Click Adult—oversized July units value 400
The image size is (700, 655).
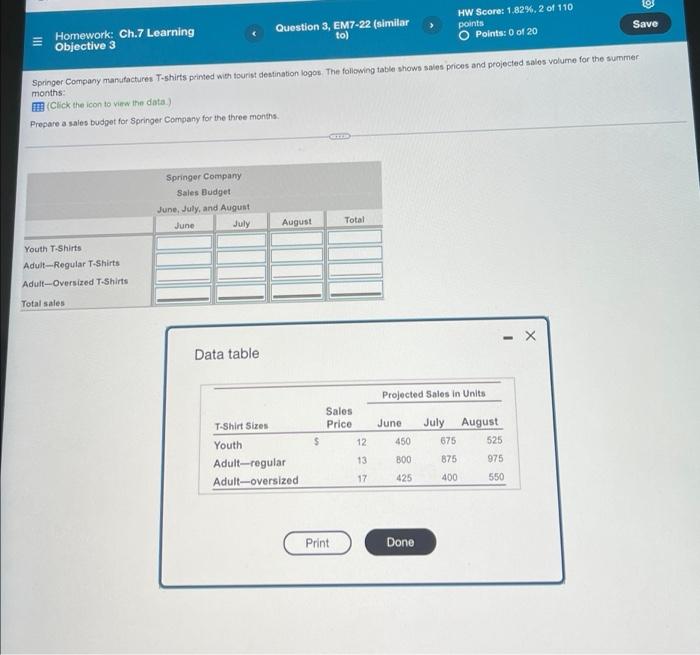coord(450,477)
